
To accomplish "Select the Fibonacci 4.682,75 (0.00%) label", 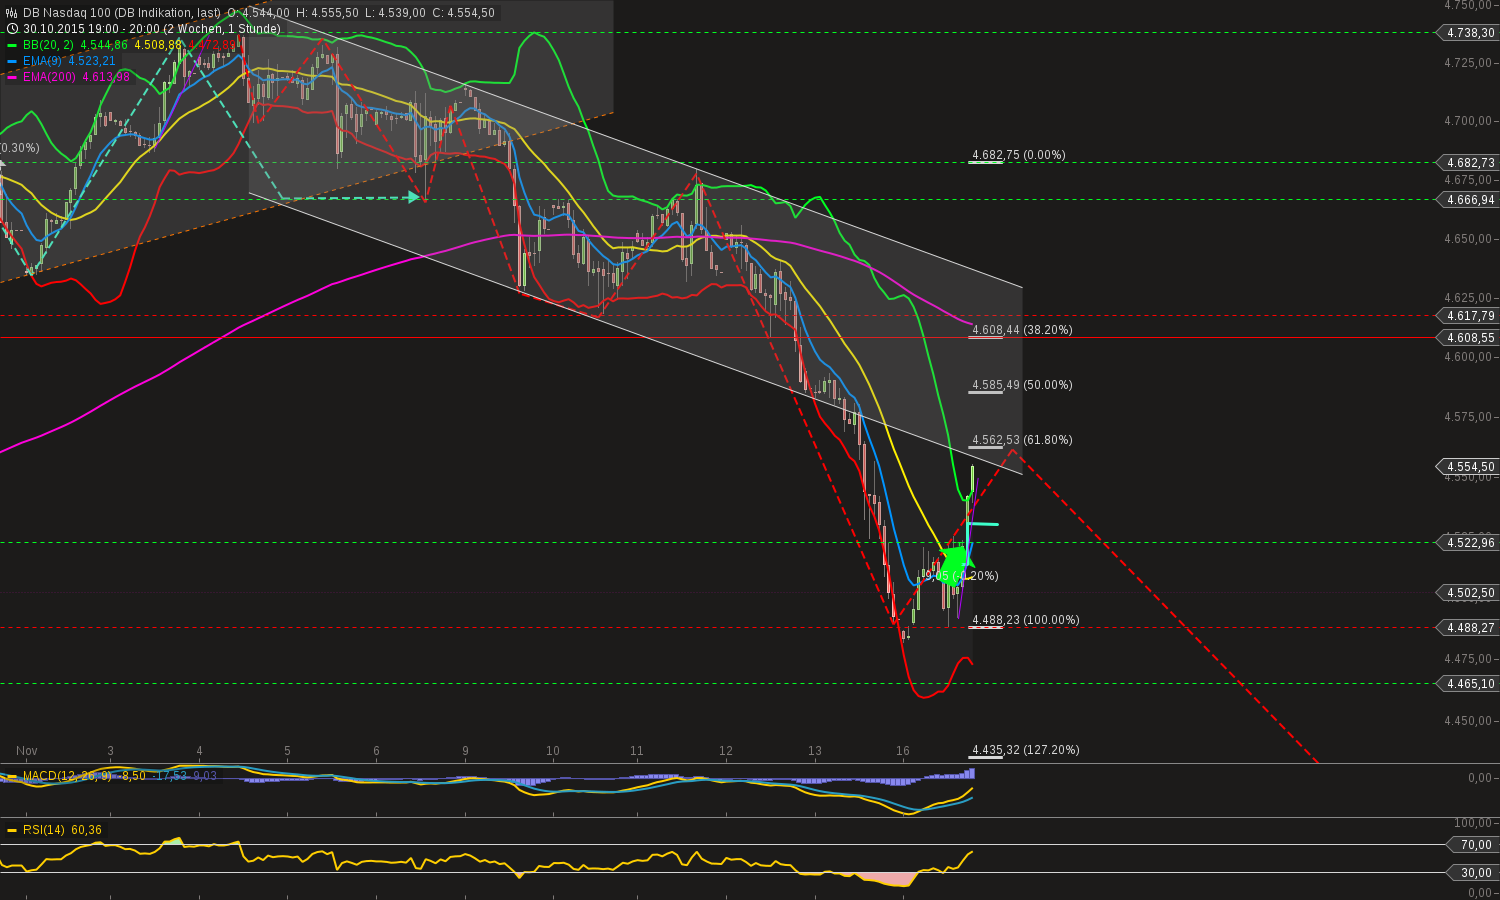I will 1019,155.
